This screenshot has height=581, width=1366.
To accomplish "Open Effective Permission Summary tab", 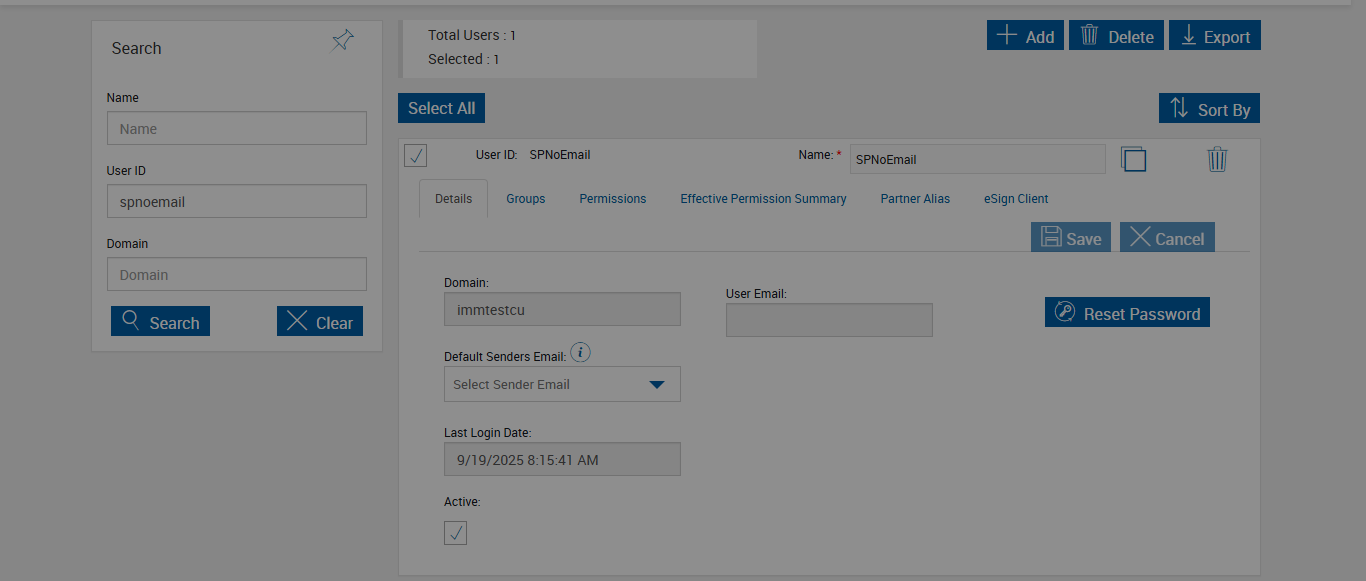I will [x=763, y=199].
